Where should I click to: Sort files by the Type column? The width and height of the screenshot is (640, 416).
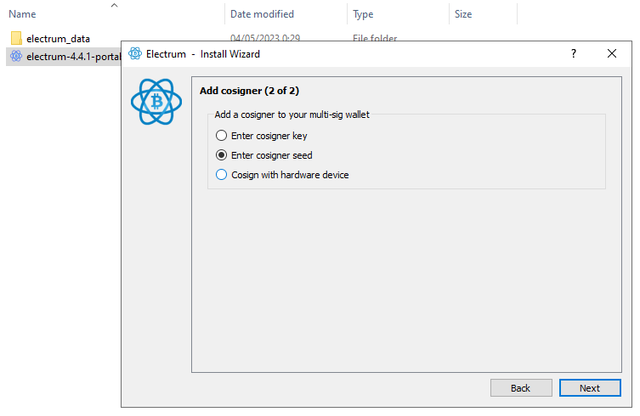click(x=363, y=14)
